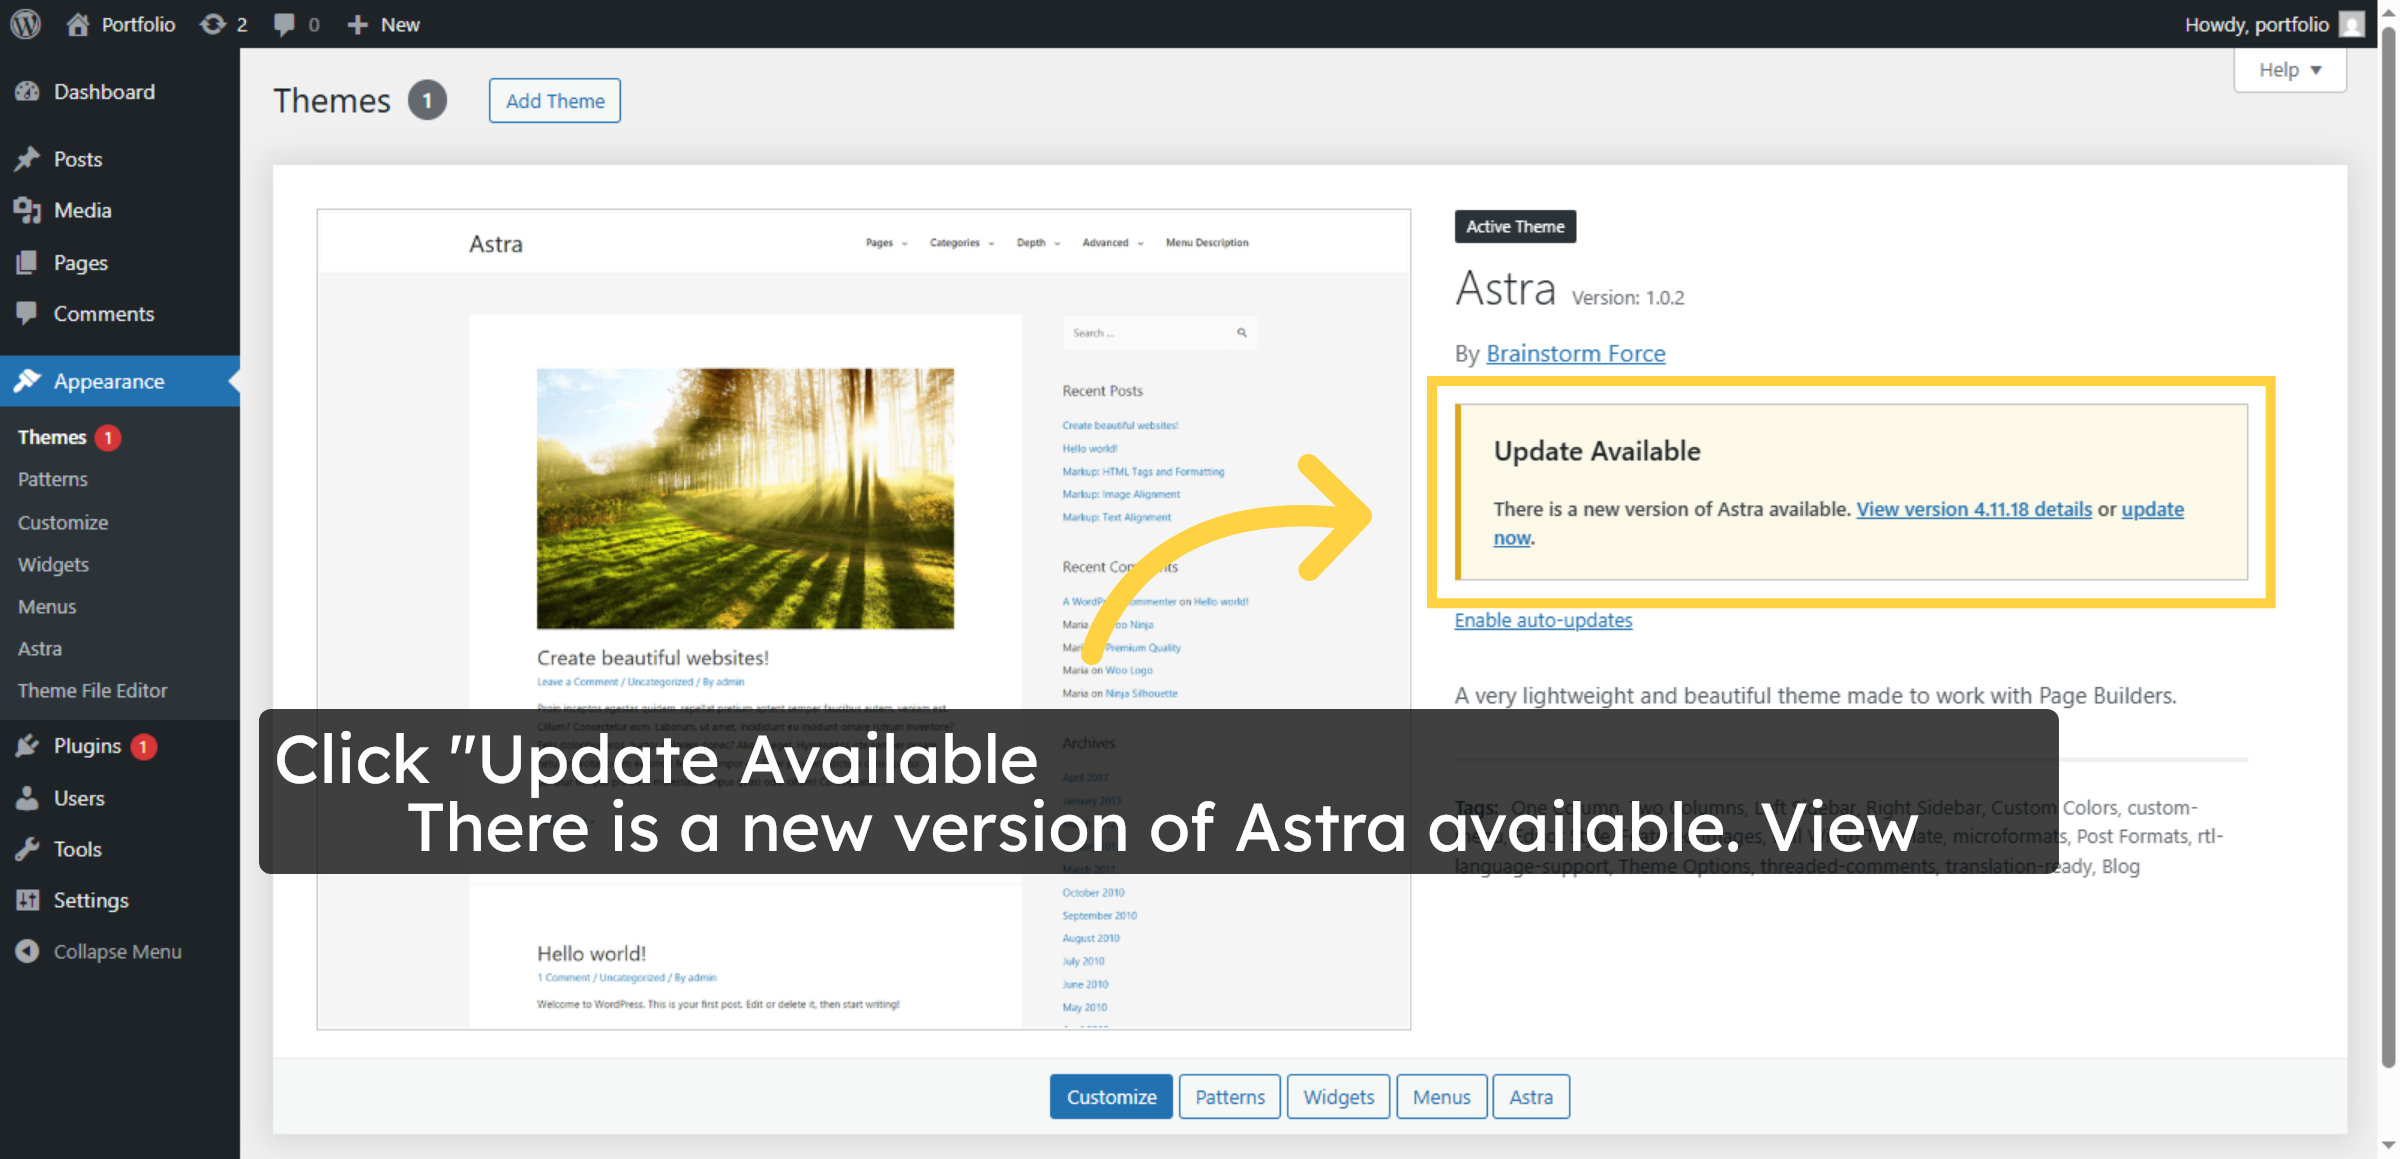Select Theme File Editor in the sidebar

point(92,690)
